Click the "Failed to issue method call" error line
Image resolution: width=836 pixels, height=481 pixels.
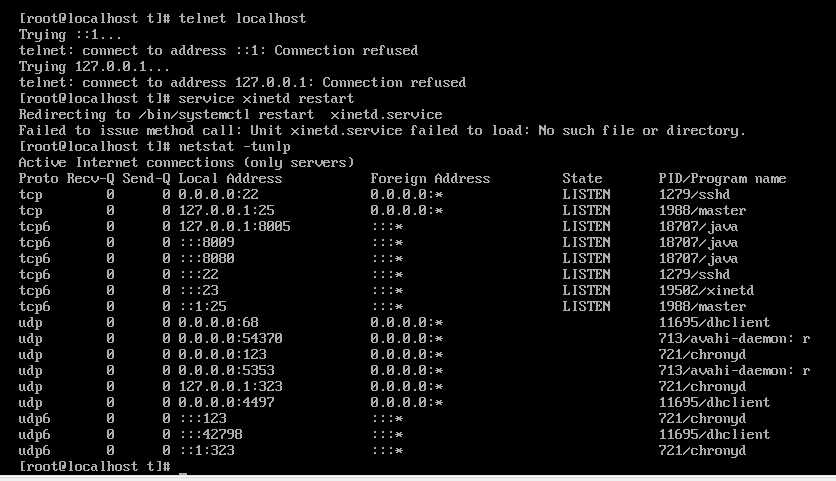click(x=380, y=130)
